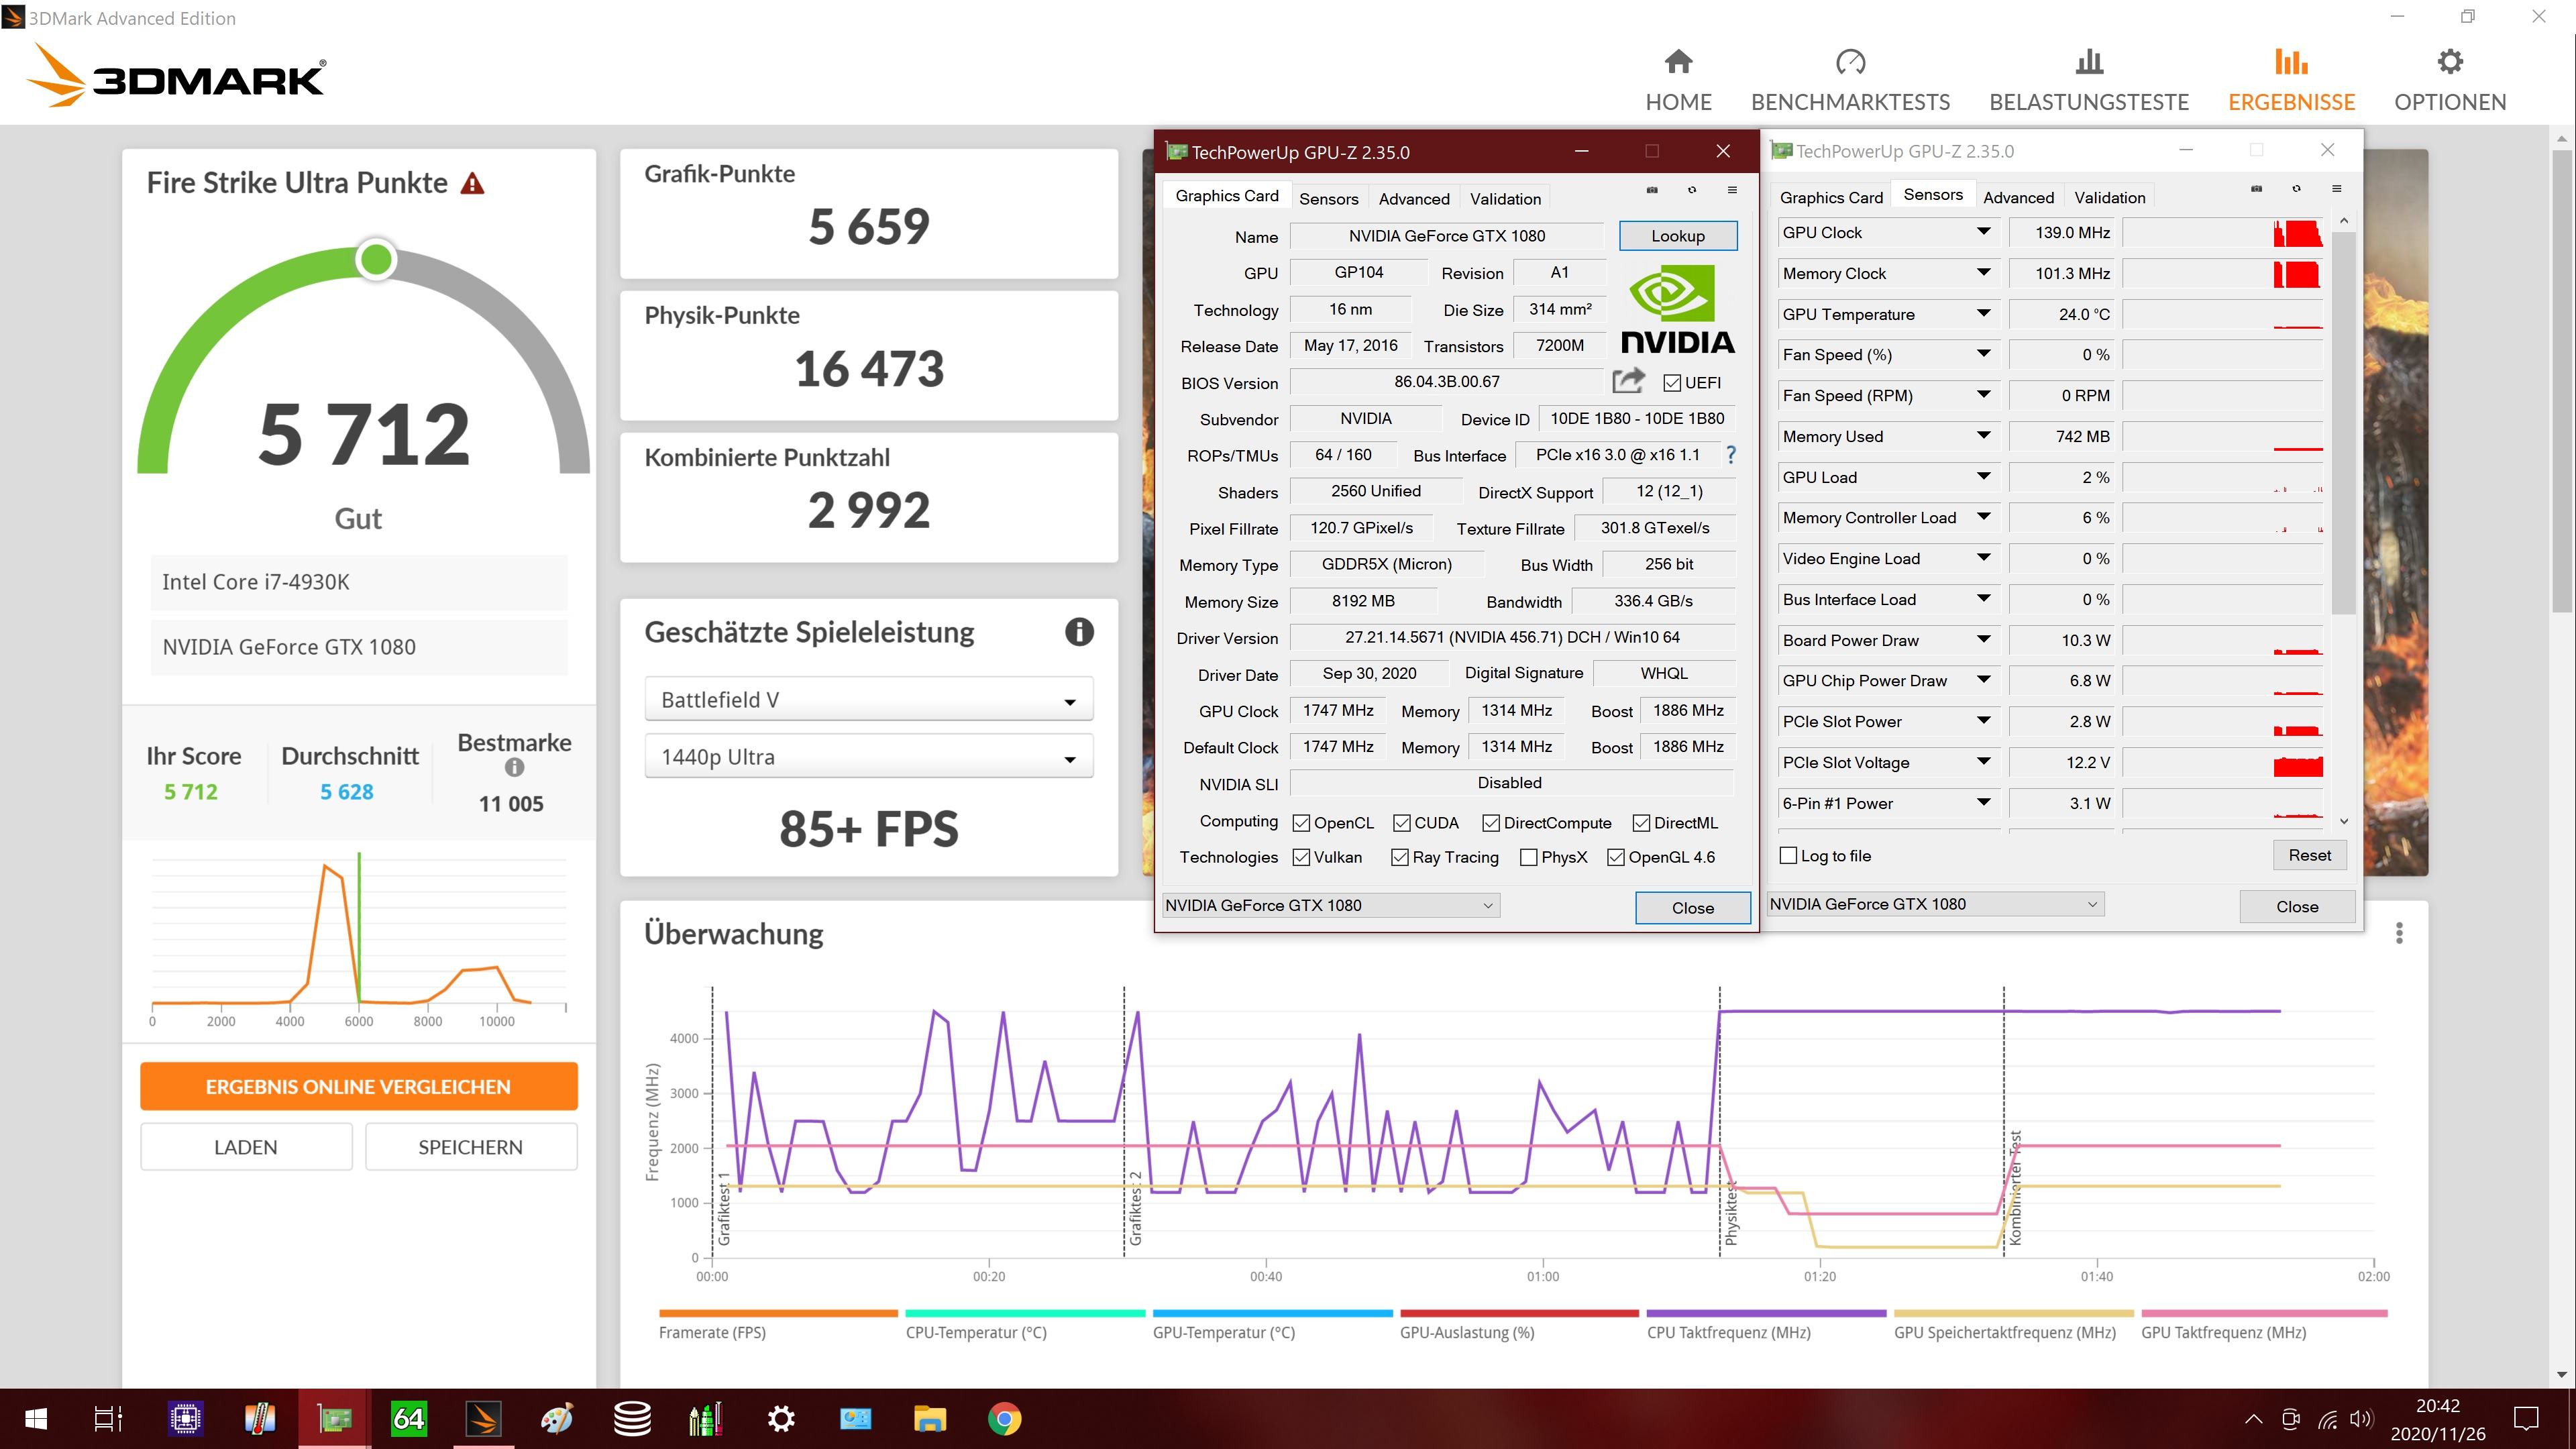The width and height of the screenshot is (2576, 1449).
Task: Take screenshot in left GPU-Z window
Action: click(1652, 189)
